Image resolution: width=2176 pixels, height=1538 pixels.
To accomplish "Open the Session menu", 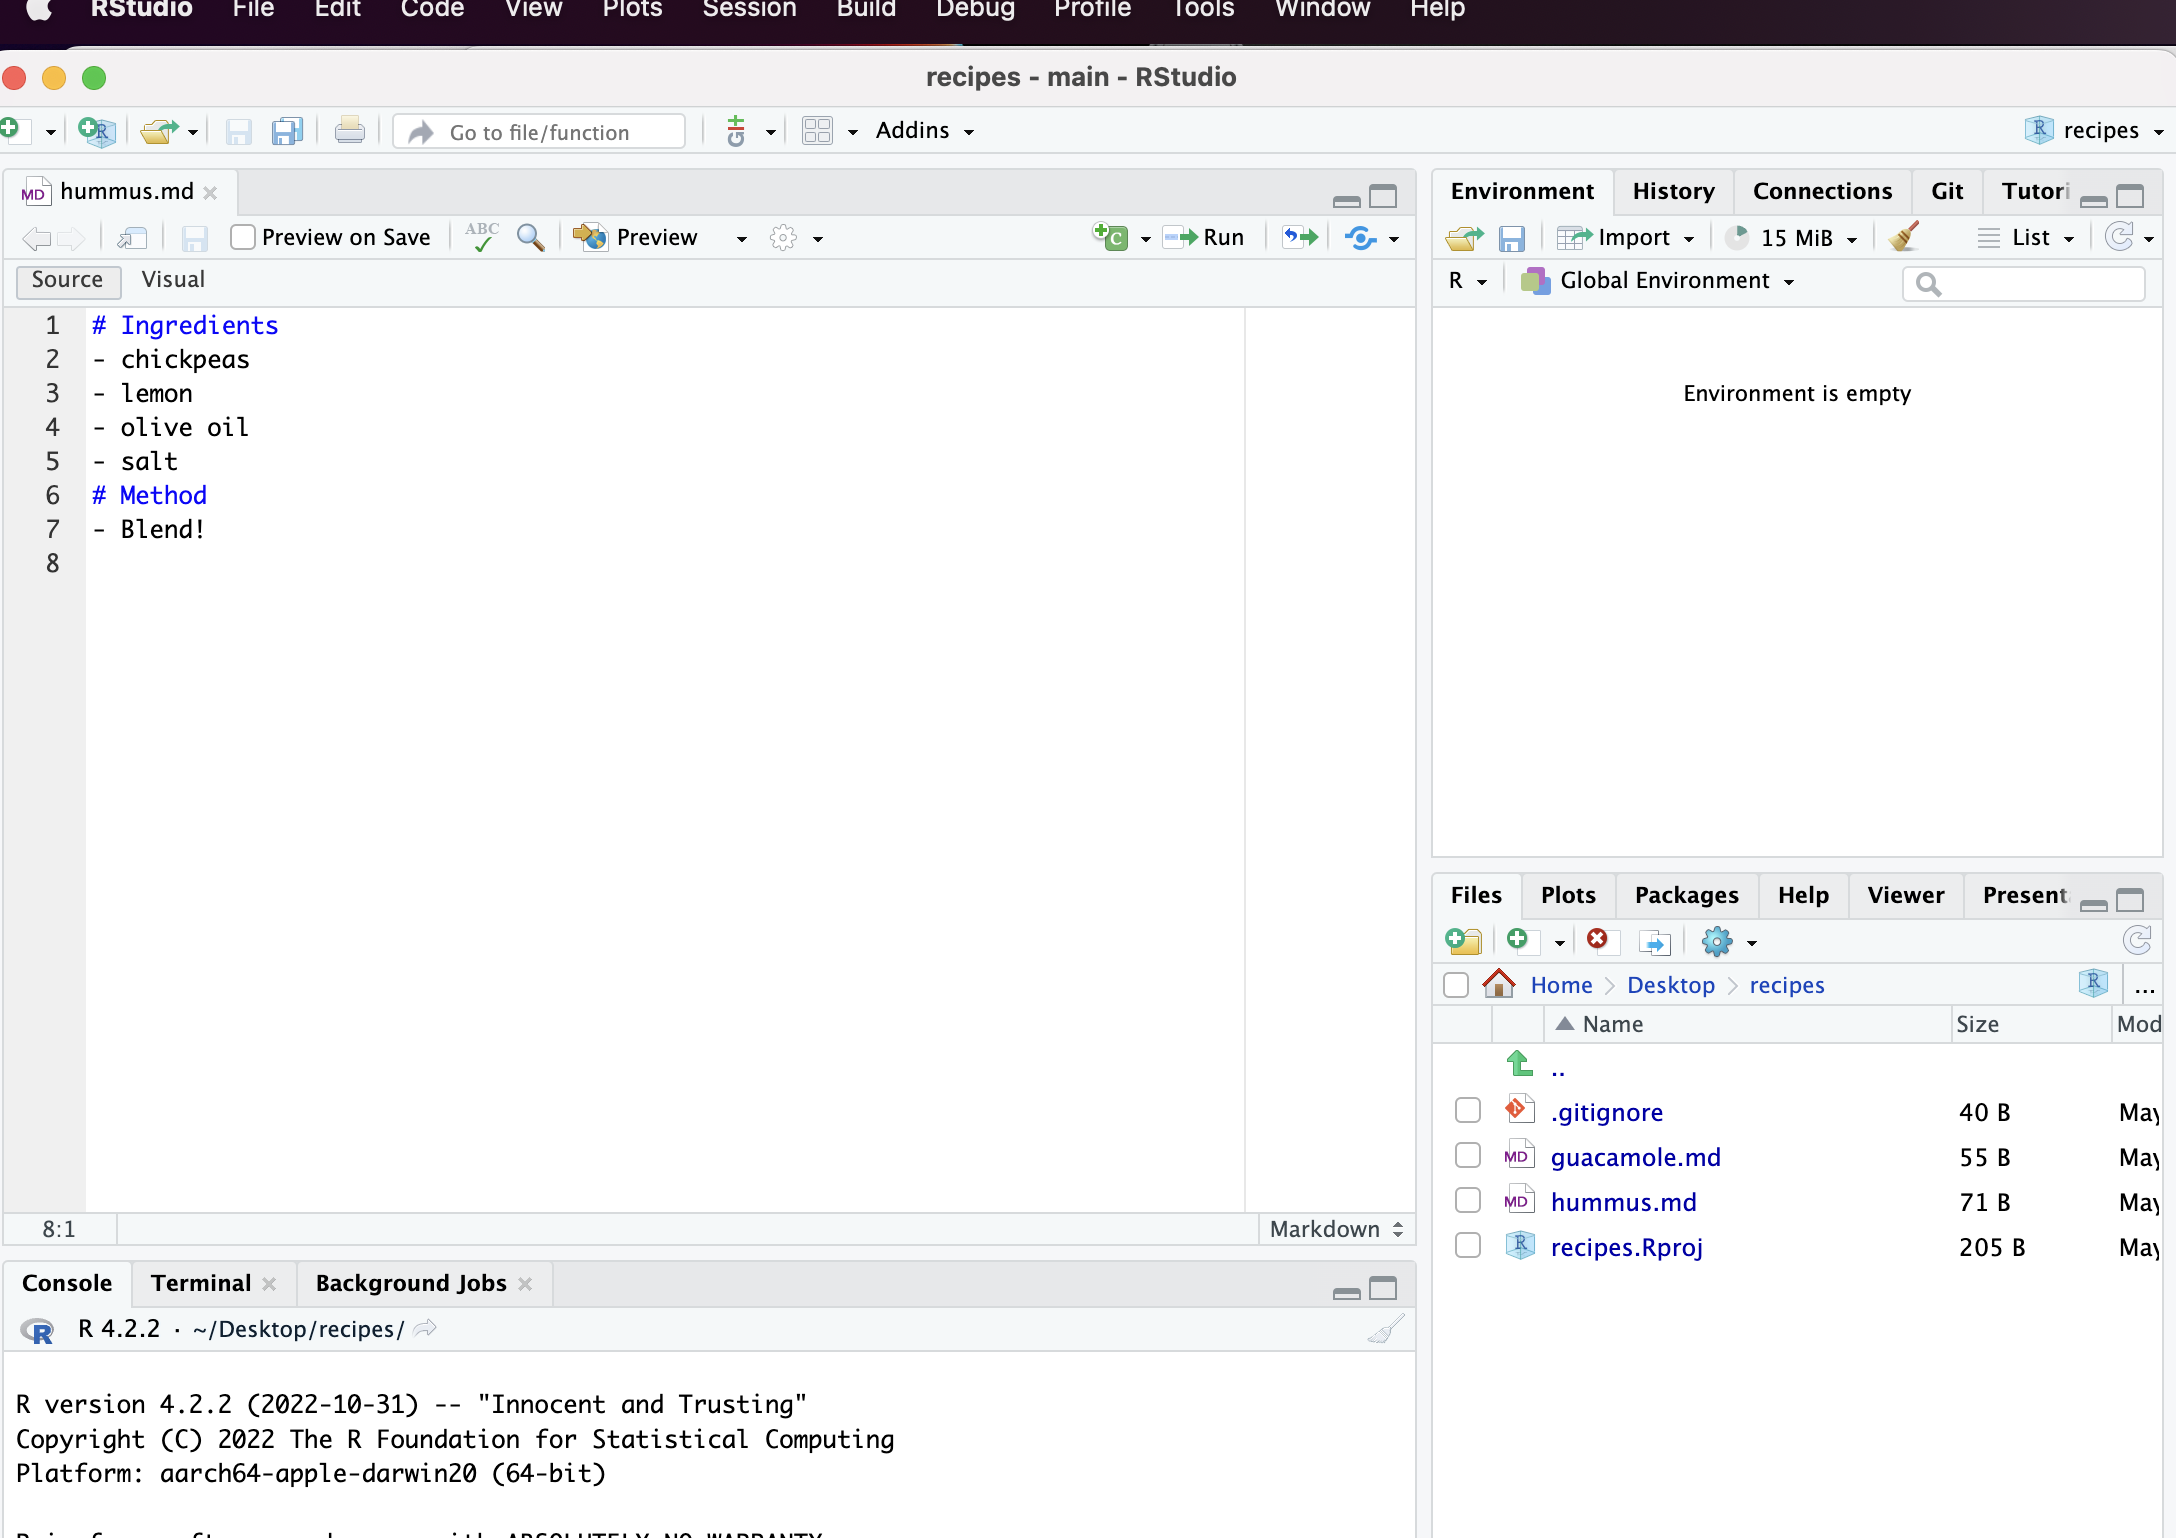I will pyautogui.click(x=748, y=10).
